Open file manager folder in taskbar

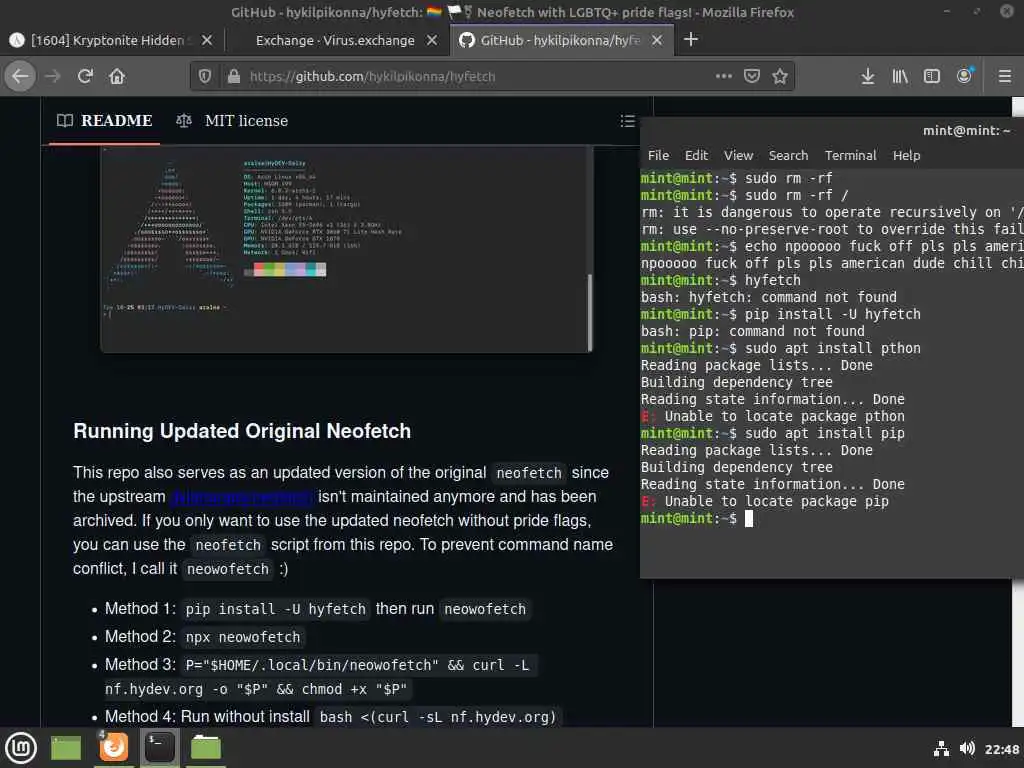(x=206, y=747)
